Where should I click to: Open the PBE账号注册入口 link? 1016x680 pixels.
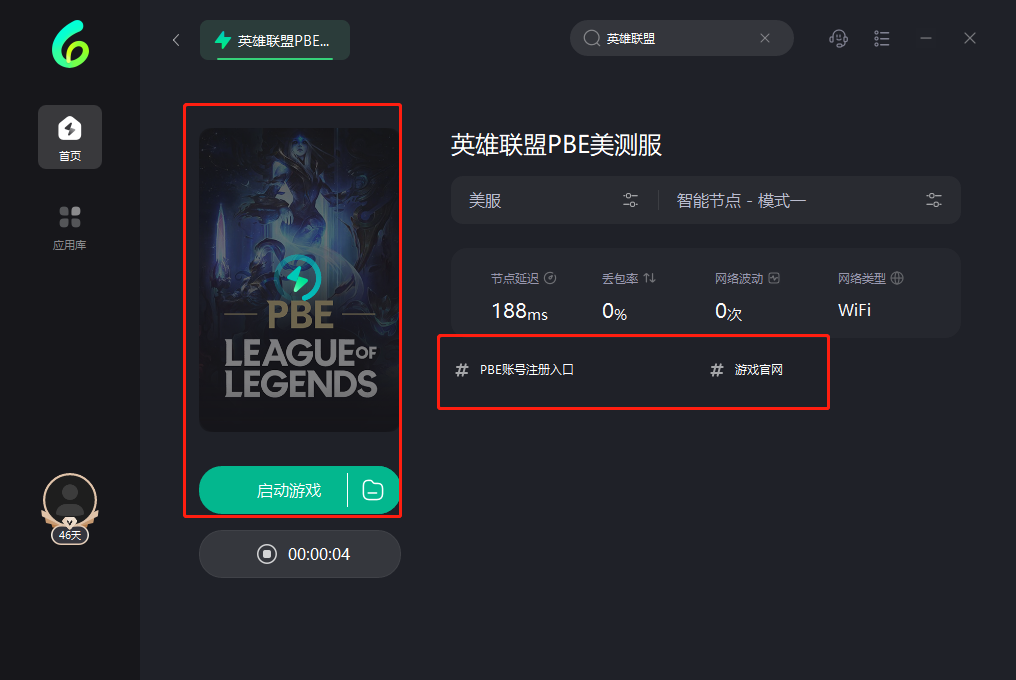click(515, 369)
